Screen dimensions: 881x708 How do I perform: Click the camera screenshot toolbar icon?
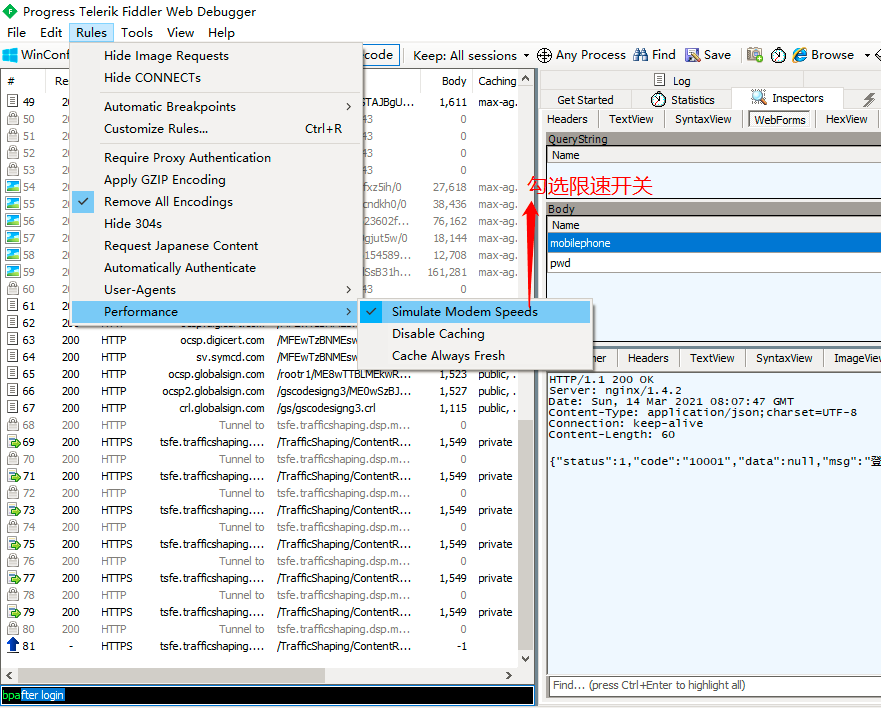[755, 55]
